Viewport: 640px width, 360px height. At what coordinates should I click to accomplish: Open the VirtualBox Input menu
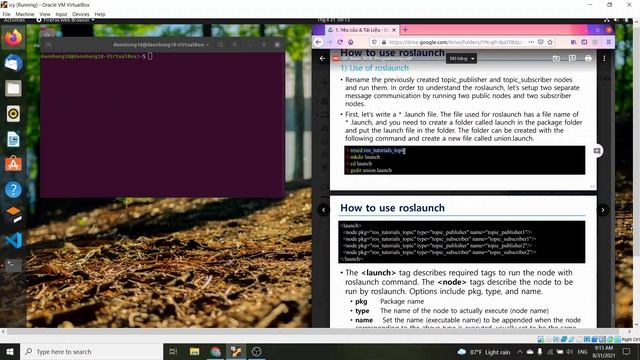[x=61, y=14]
